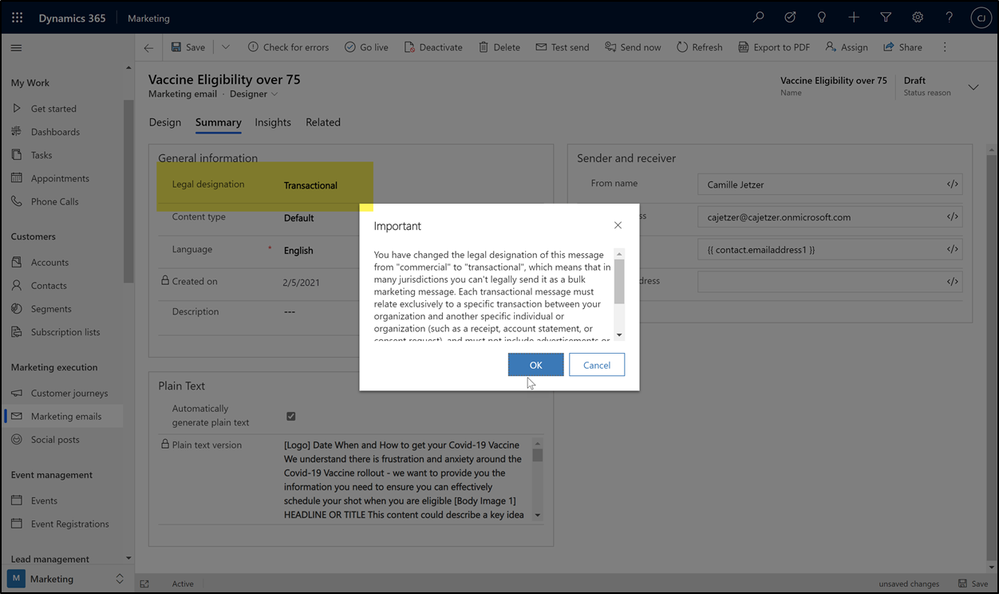Close the Important dialog with X
Image resolution: width=999 pixels, height=594 pixels.
tap(617, 225)
